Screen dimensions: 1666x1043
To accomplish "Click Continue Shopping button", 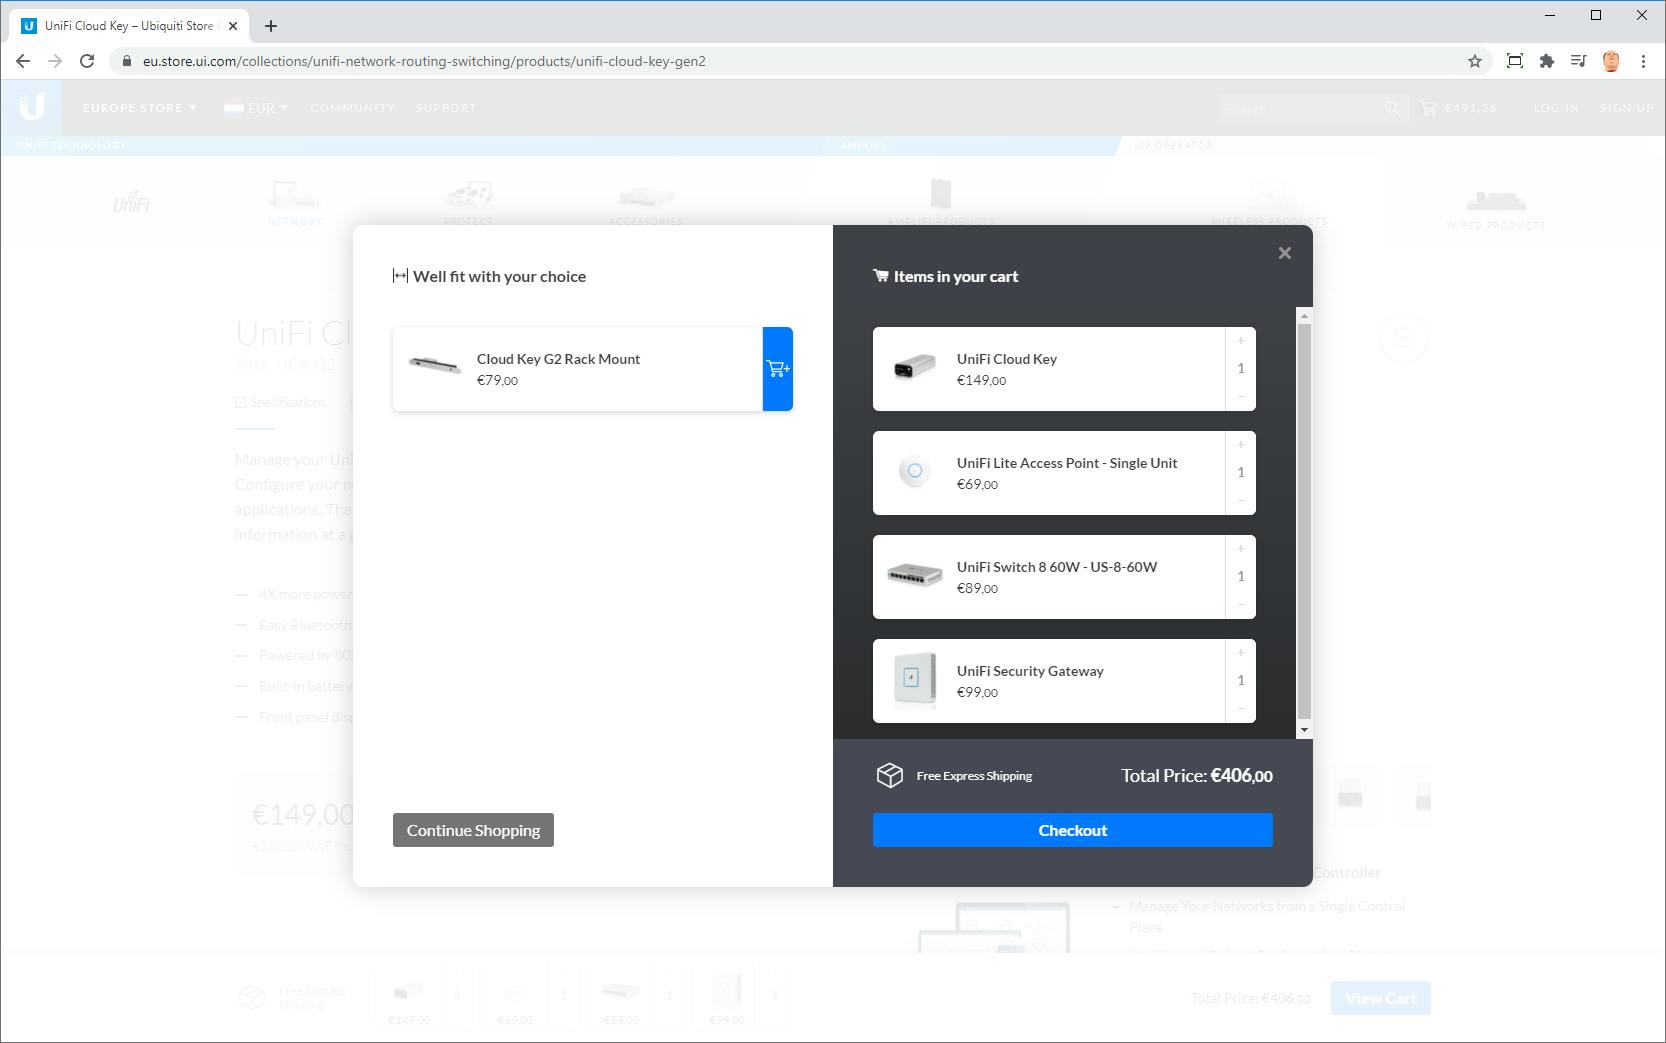I will pyautogui.click(x=473, y=830).
